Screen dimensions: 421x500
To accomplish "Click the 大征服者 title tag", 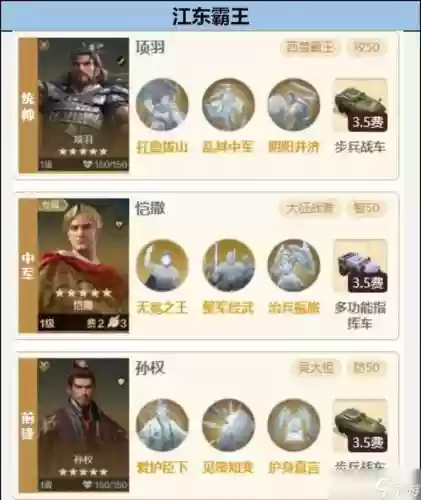I will (x=310, y=208).
